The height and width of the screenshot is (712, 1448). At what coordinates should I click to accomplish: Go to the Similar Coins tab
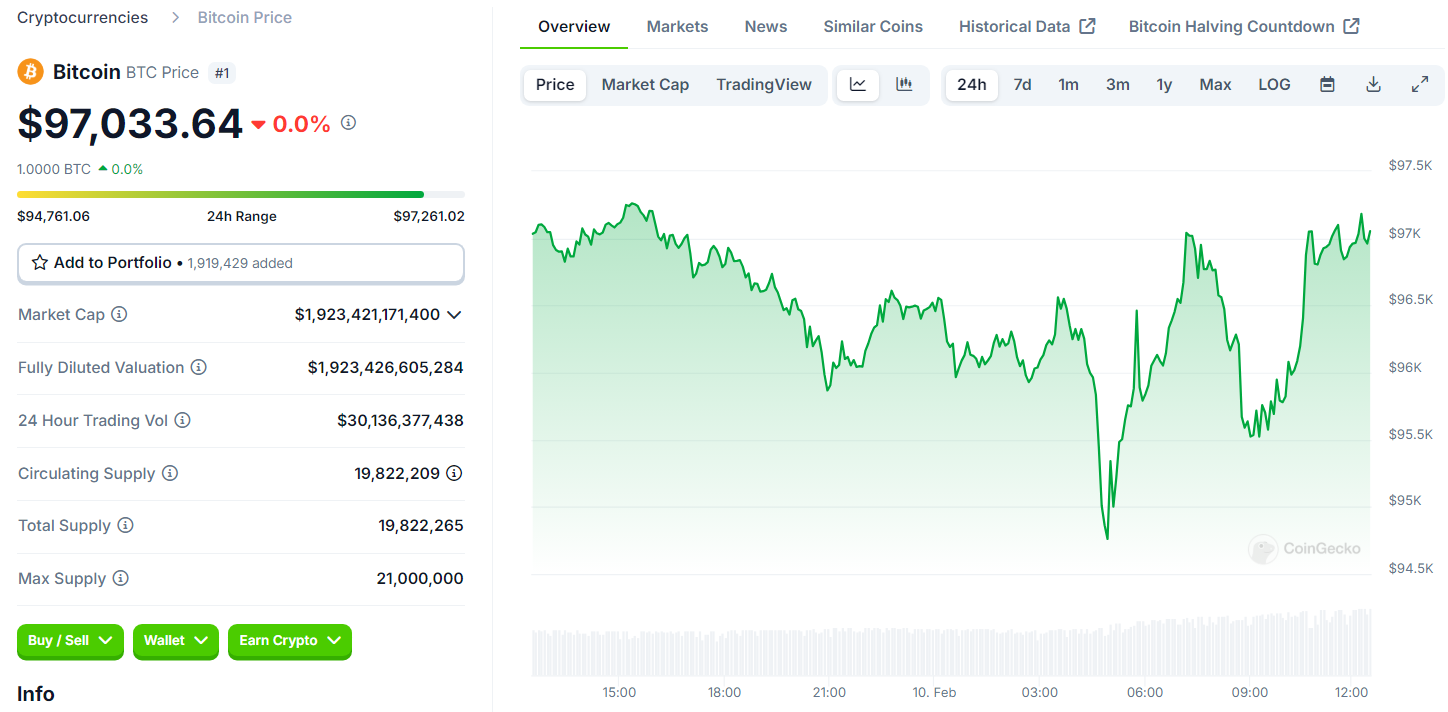873,27
